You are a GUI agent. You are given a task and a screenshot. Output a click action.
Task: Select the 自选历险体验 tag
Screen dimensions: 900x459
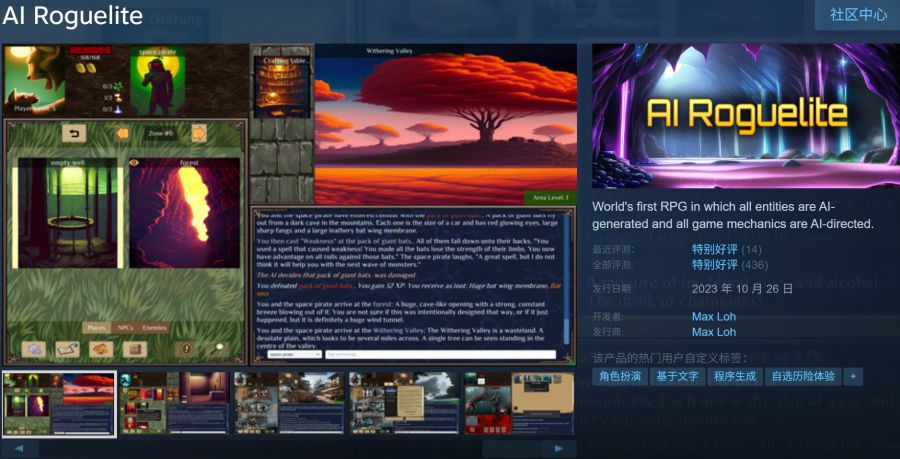point(803,377)
